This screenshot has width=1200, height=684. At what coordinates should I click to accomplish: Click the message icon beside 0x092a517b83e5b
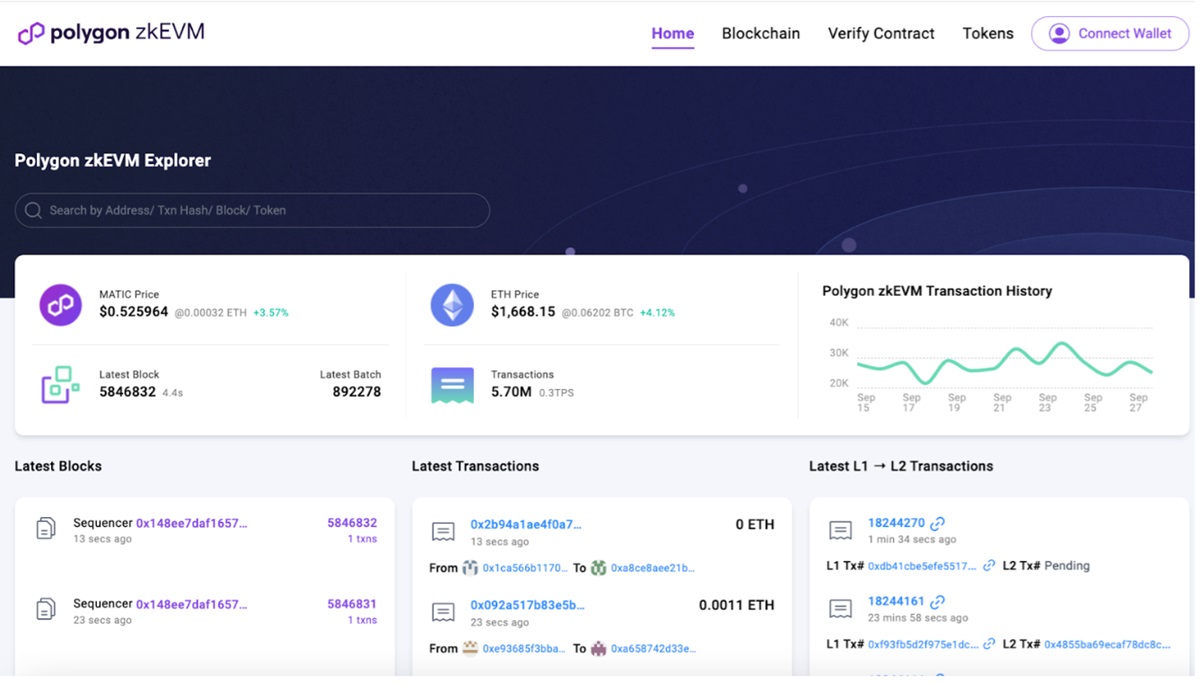tap(443, 611)
